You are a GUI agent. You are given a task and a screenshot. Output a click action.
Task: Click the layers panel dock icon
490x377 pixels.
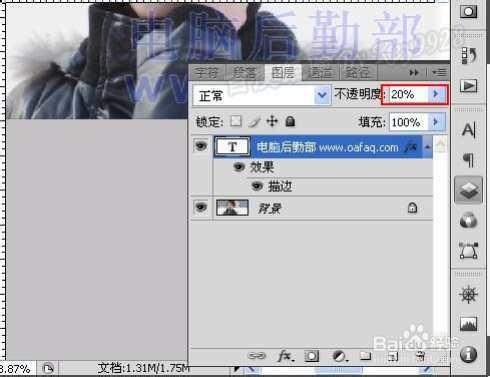(x=468, y=190)
